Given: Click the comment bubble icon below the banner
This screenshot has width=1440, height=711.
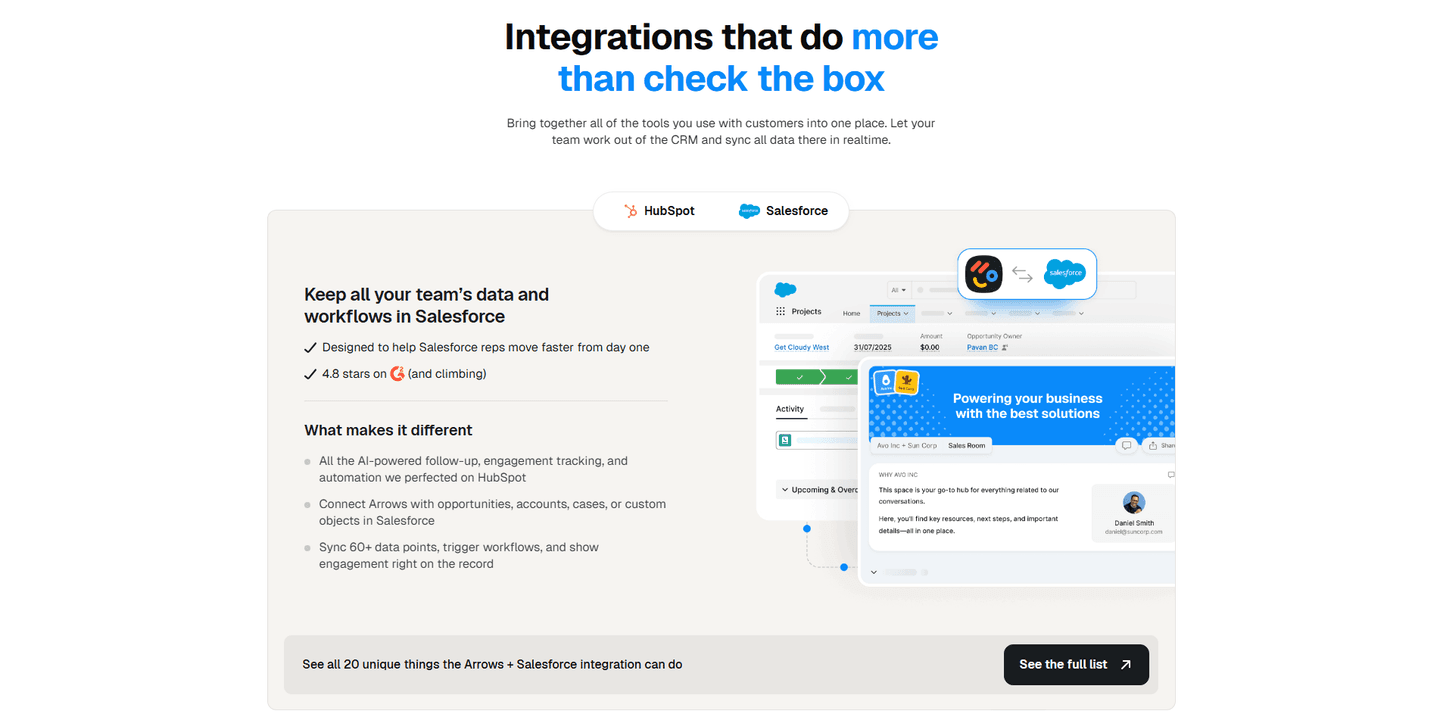Looking at the screenshot, I should pyautogui.click(x=1126, y=445).
